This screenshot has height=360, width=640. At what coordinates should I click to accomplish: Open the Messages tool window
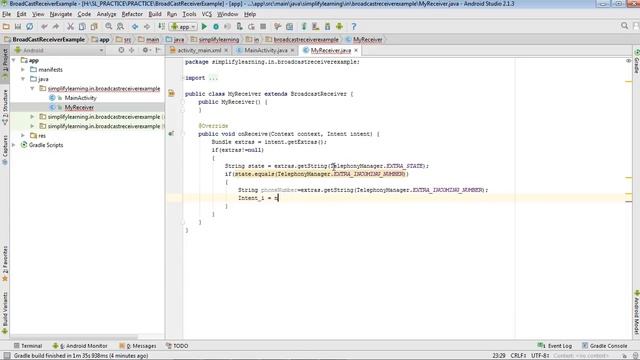138,346
